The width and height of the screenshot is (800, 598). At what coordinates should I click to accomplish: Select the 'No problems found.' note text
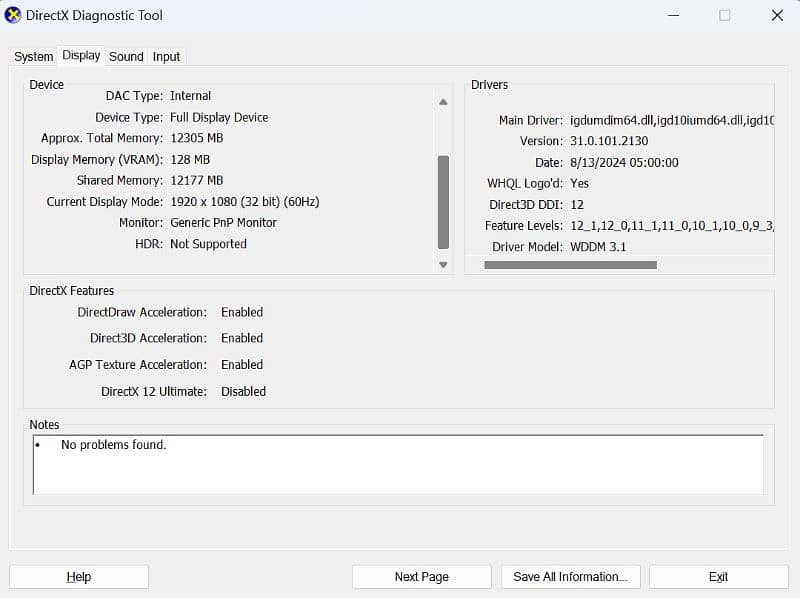click(113, 445)
